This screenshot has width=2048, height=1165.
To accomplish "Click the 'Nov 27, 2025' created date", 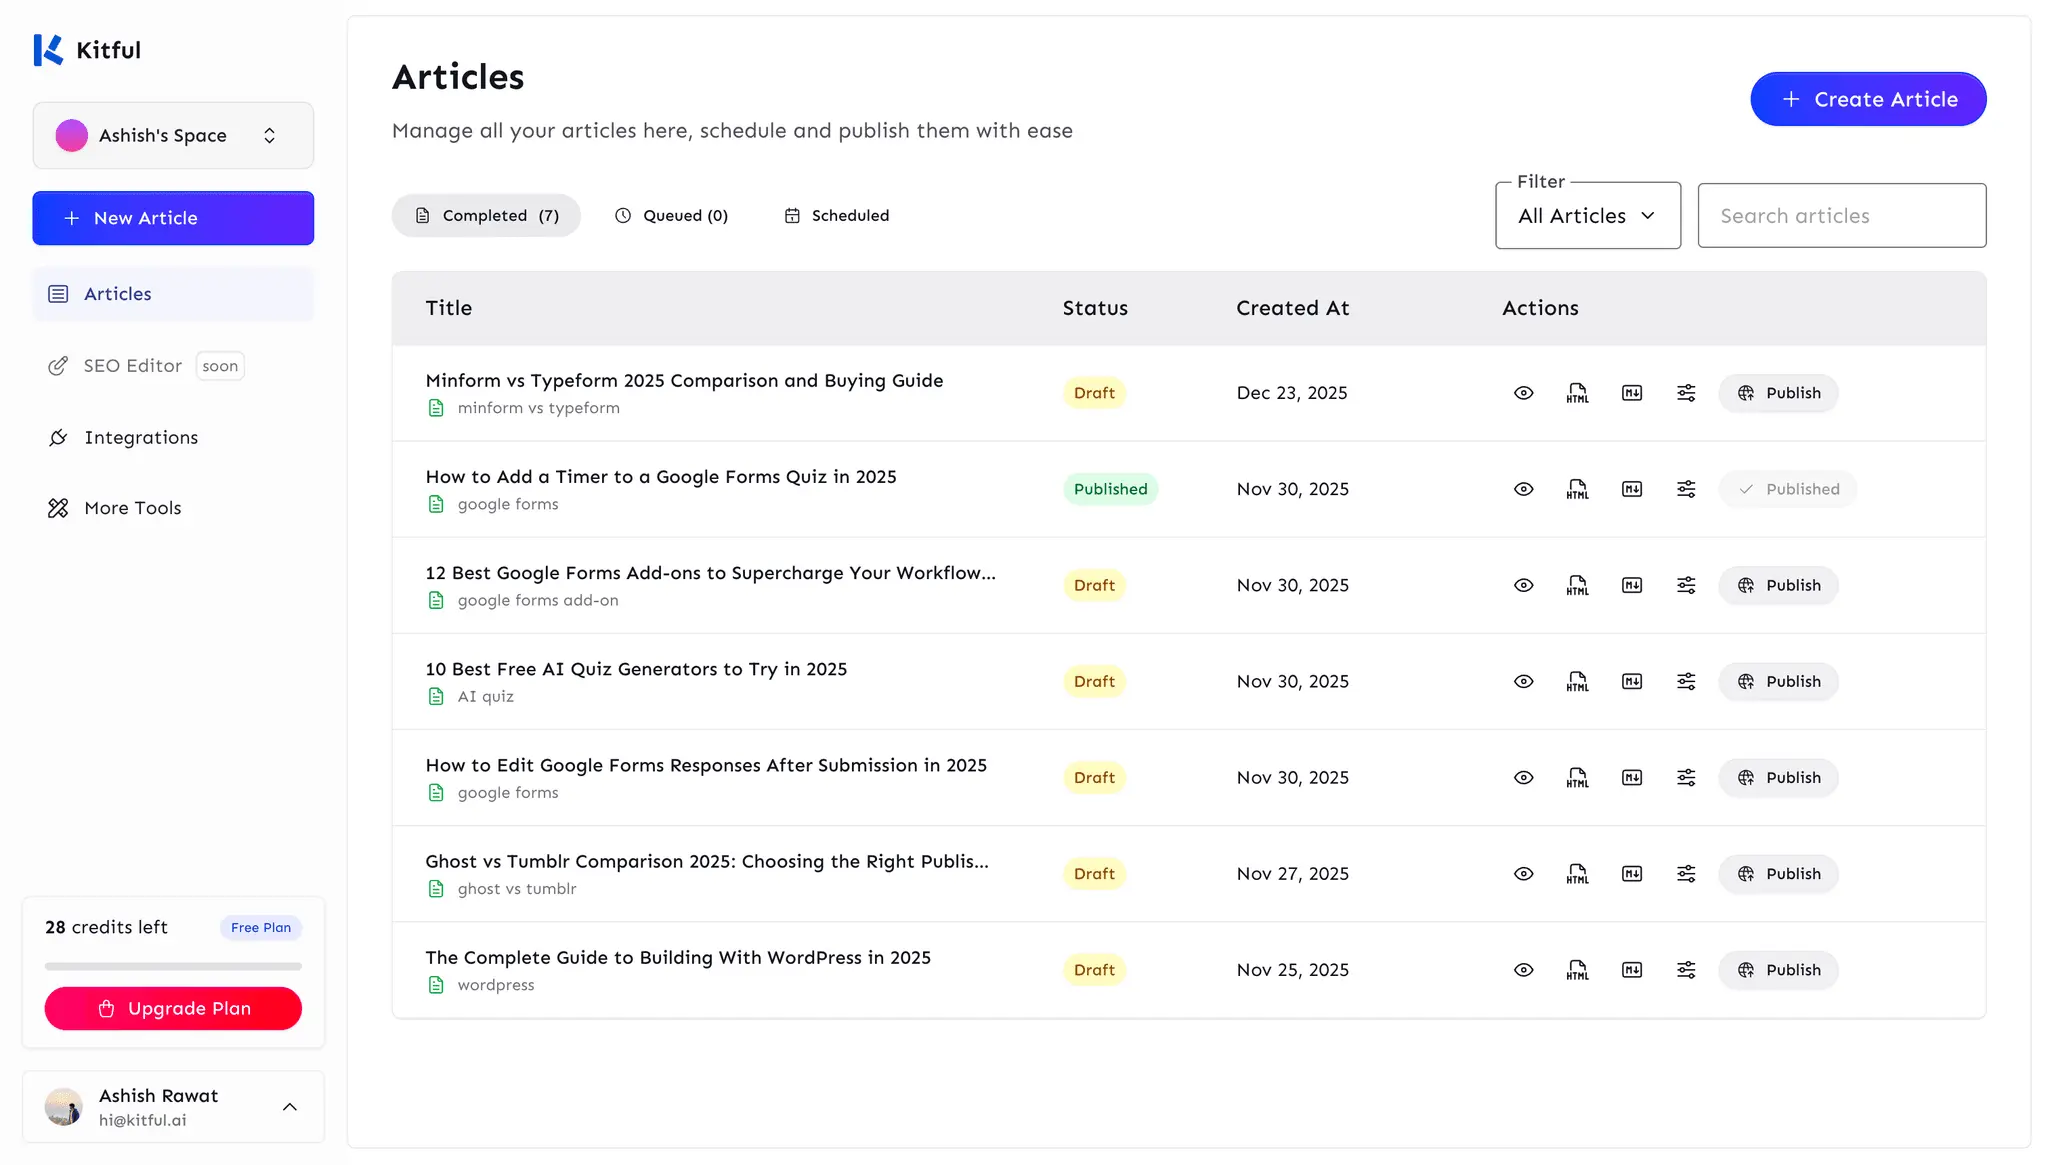I will pyautogui.click(x=1292, y=873).
